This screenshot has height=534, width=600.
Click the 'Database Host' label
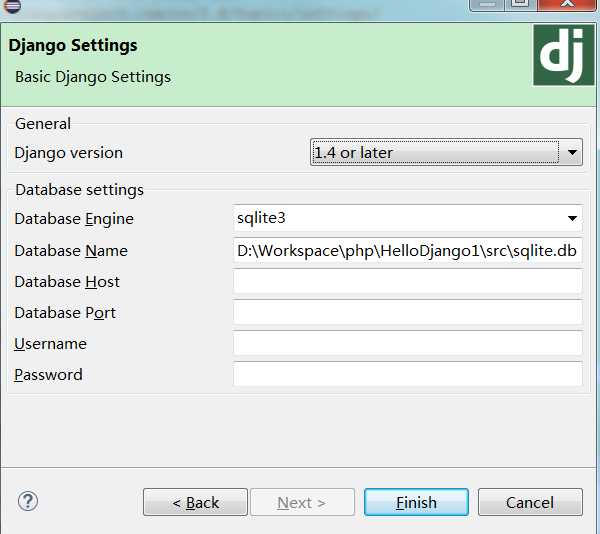pos(67,282)
